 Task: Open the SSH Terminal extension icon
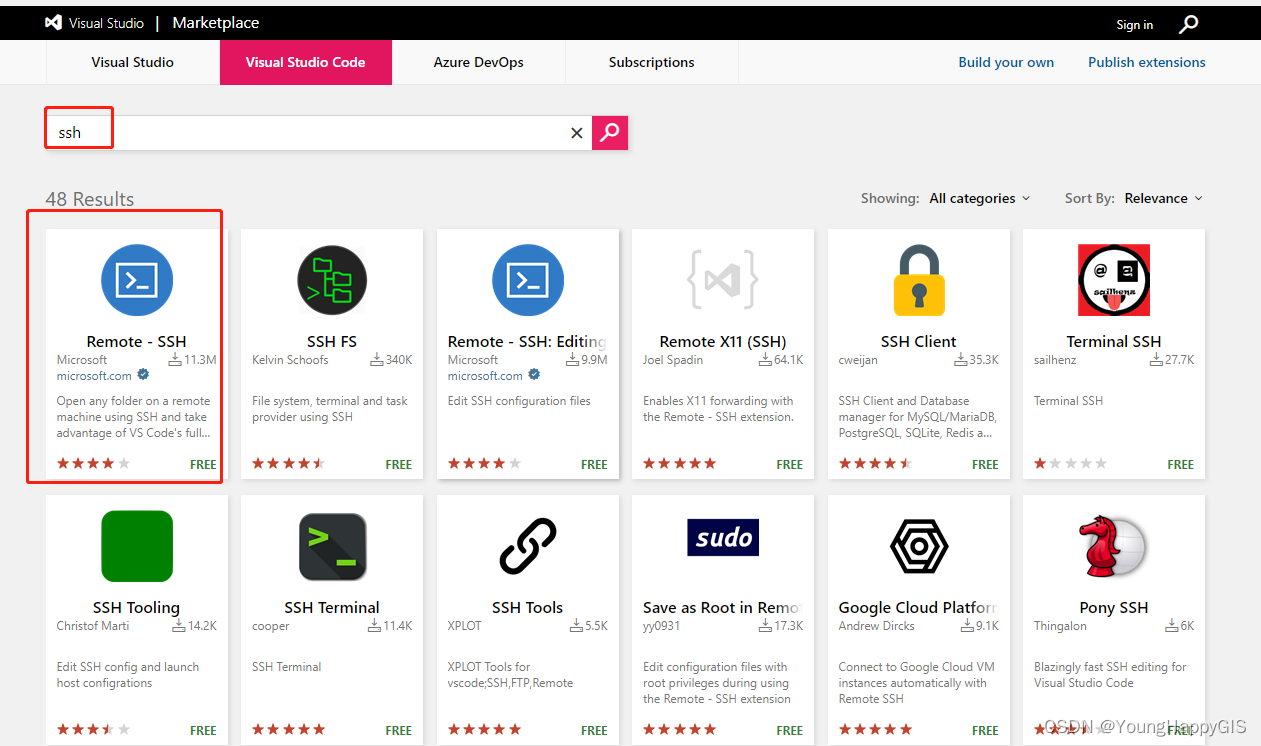(x=332, y=546)
